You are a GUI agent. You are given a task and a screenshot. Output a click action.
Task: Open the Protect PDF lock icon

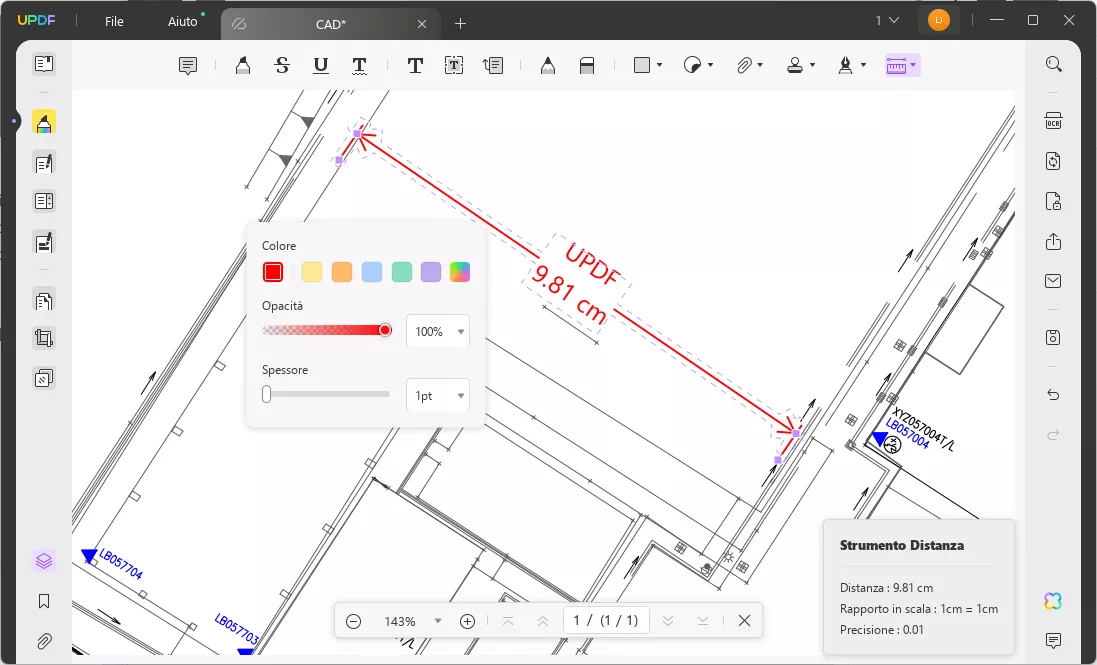coord(1054,201)
